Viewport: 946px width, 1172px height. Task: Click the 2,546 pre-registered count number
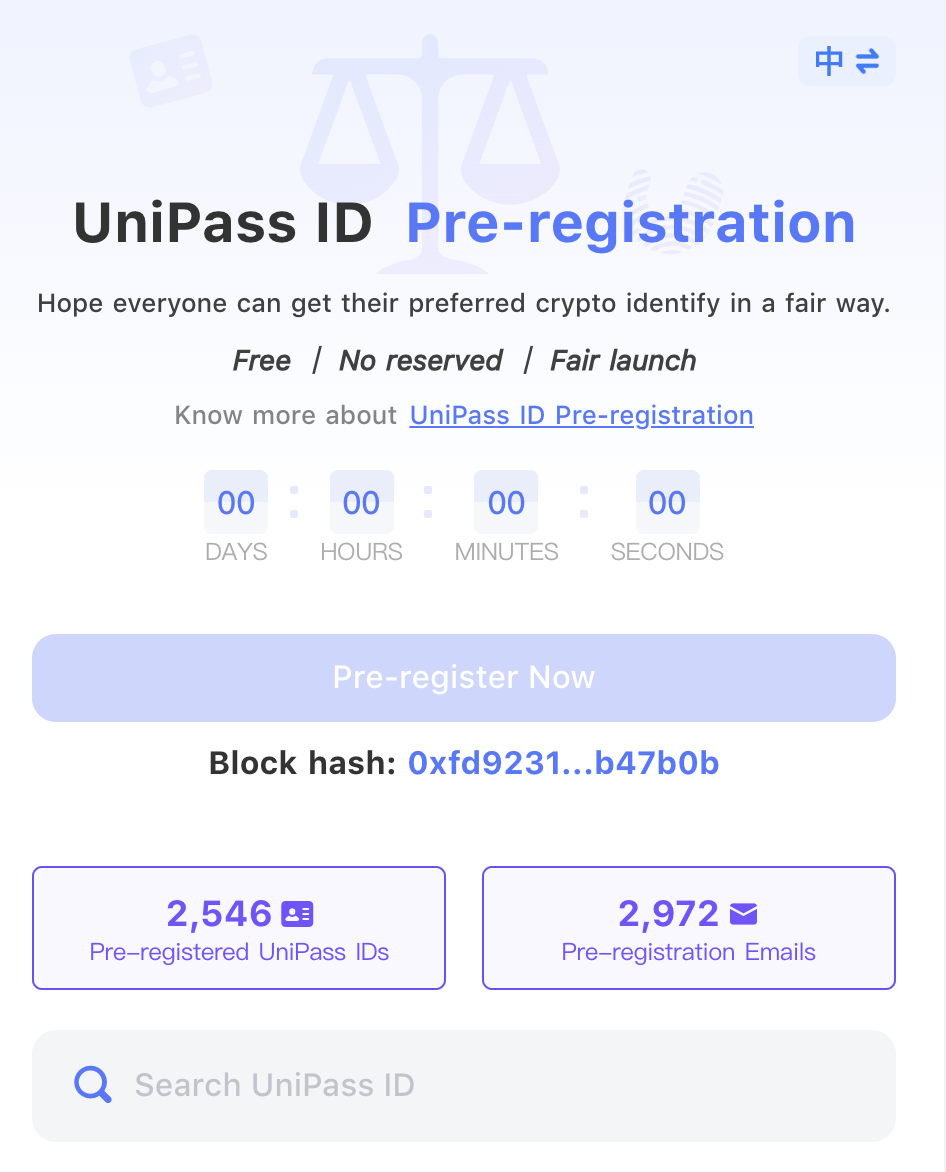click(219, 913)
